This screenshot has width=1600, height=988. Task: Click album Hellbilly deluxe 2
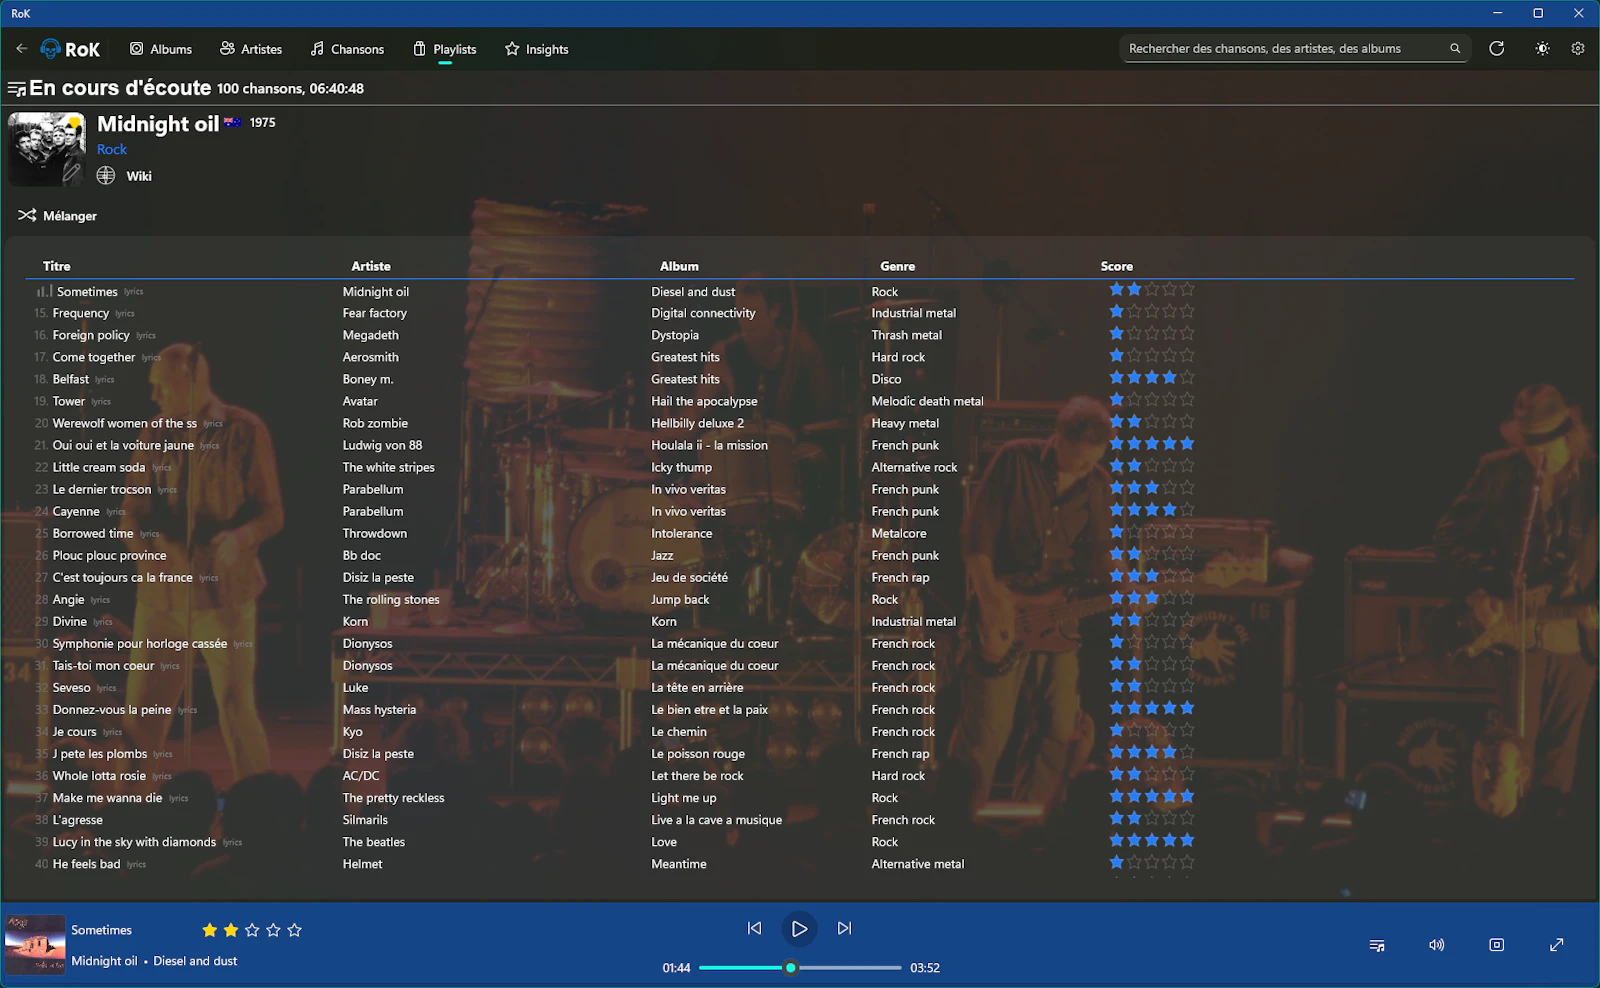[698, 423]
